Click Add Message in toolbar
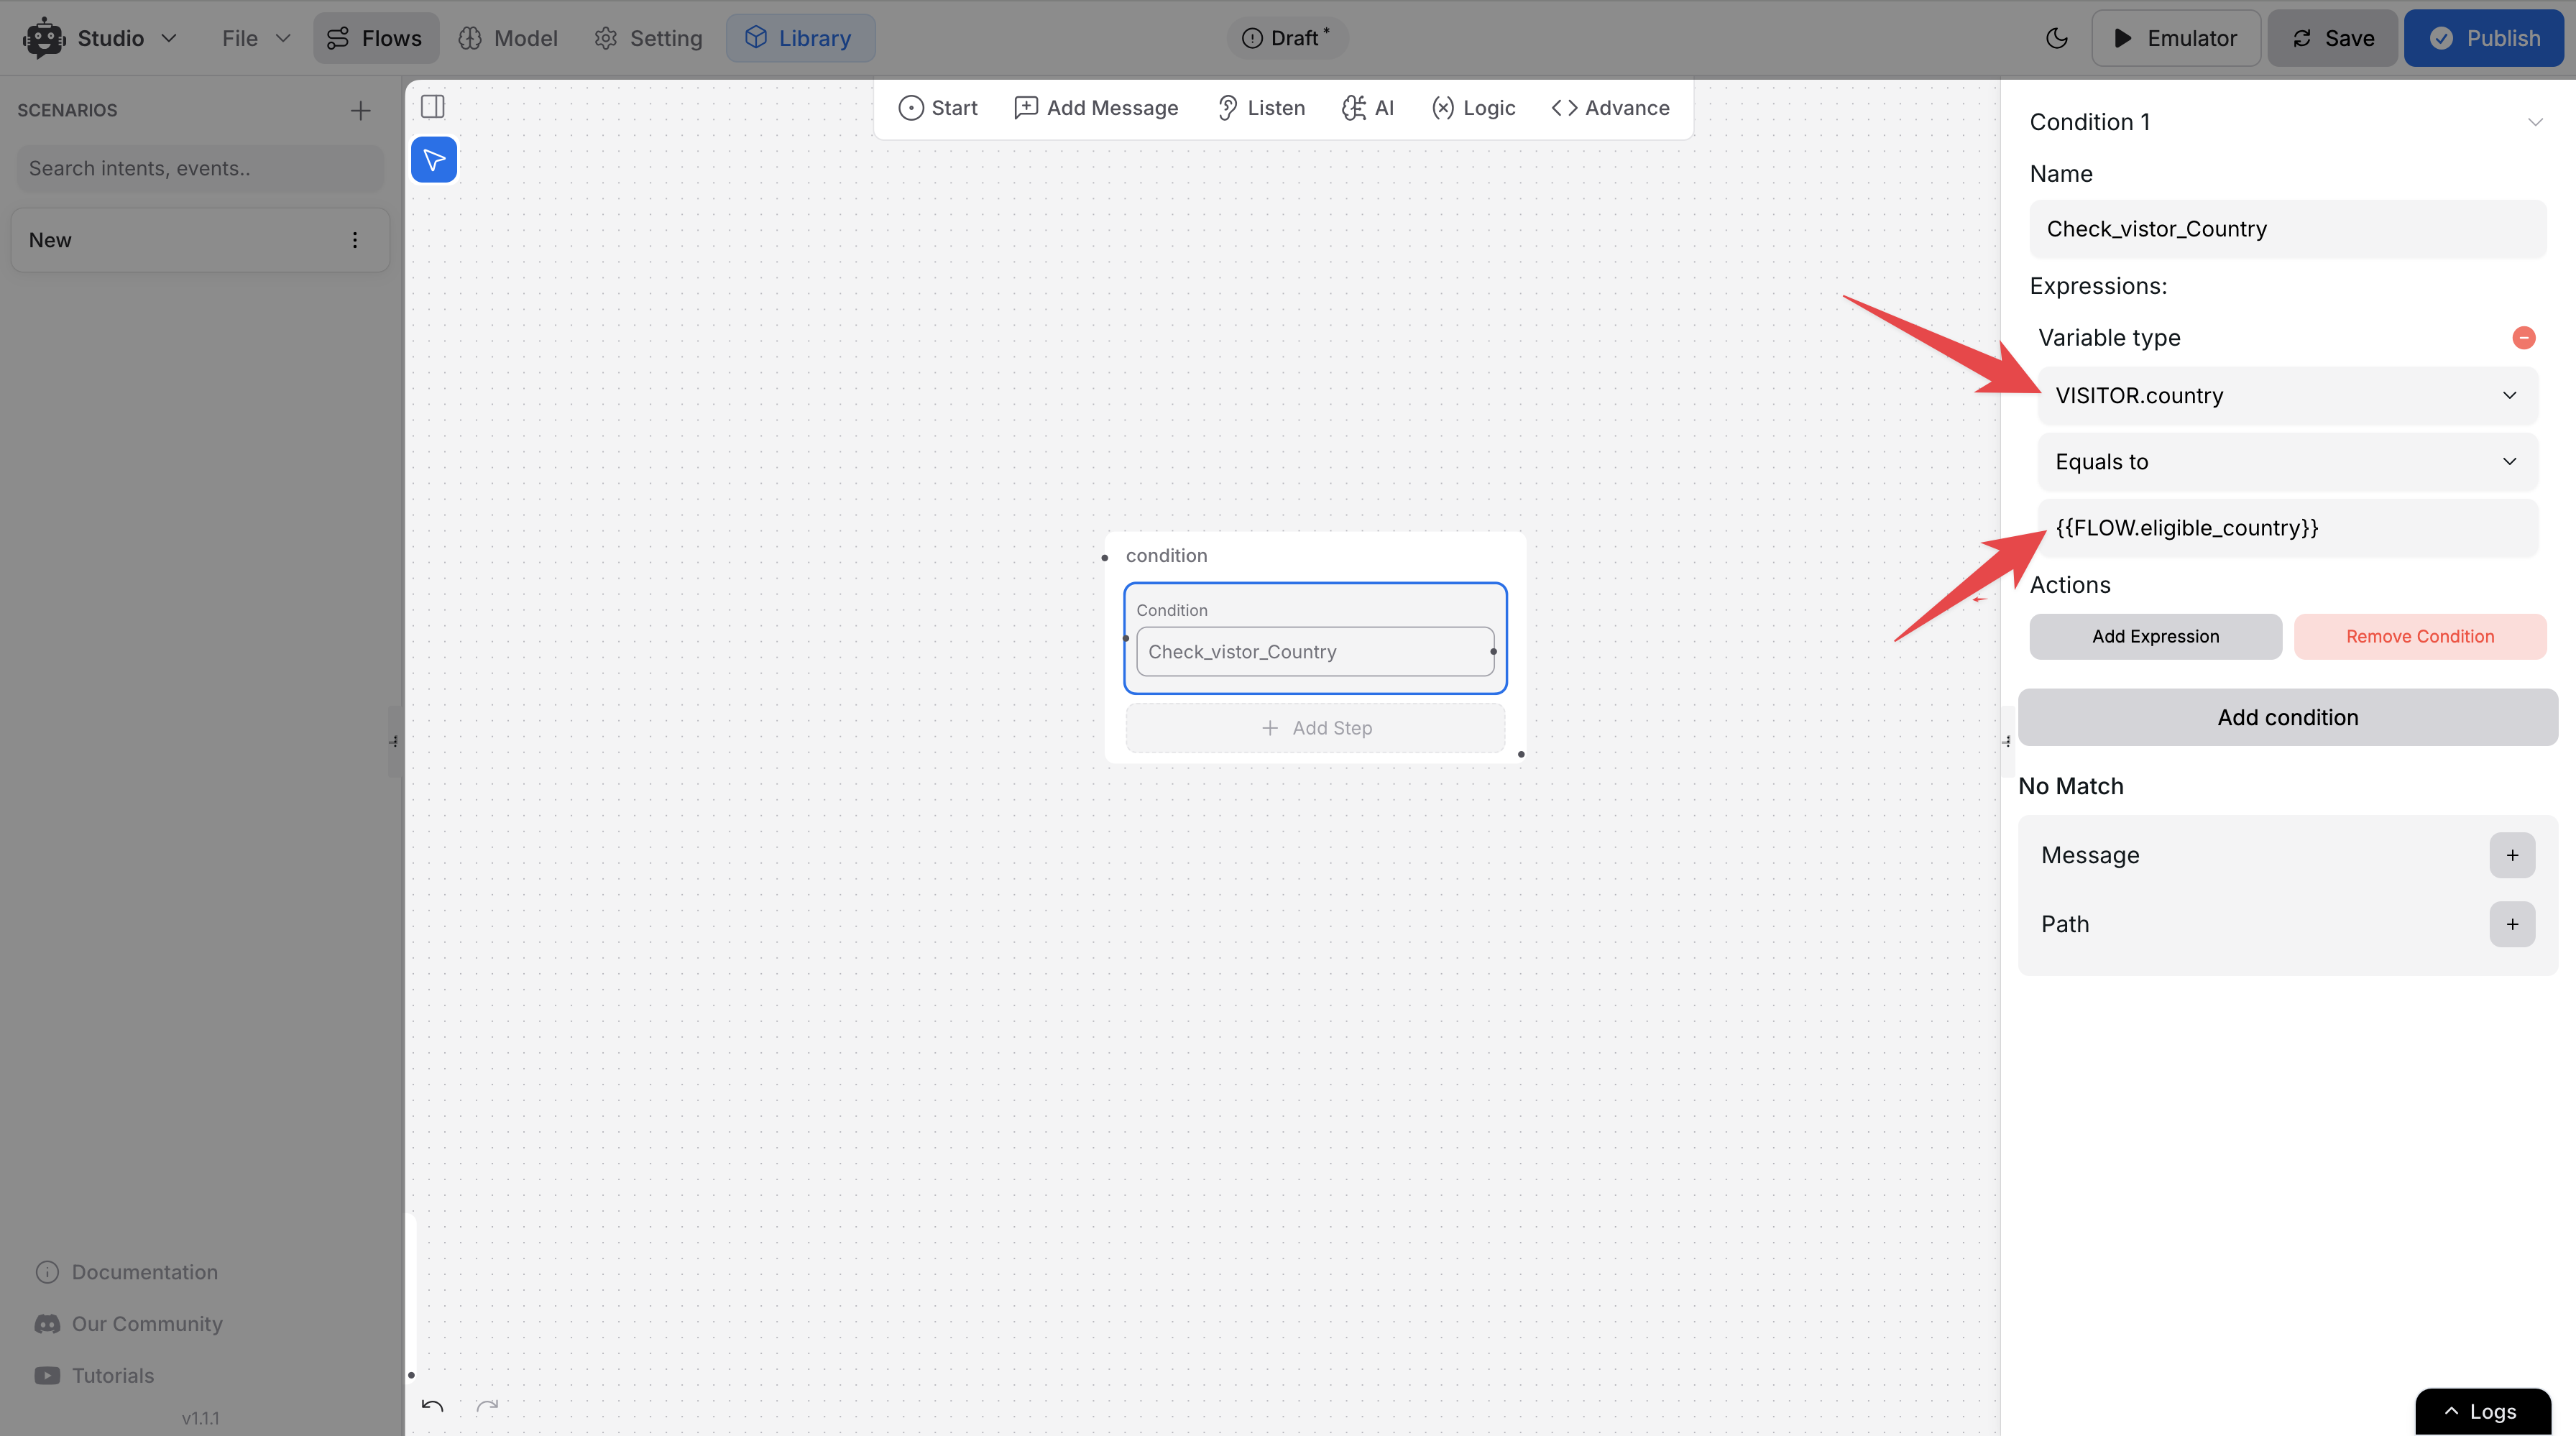The height and width of the screenshot is (1436, 2576). (1096, 108)
